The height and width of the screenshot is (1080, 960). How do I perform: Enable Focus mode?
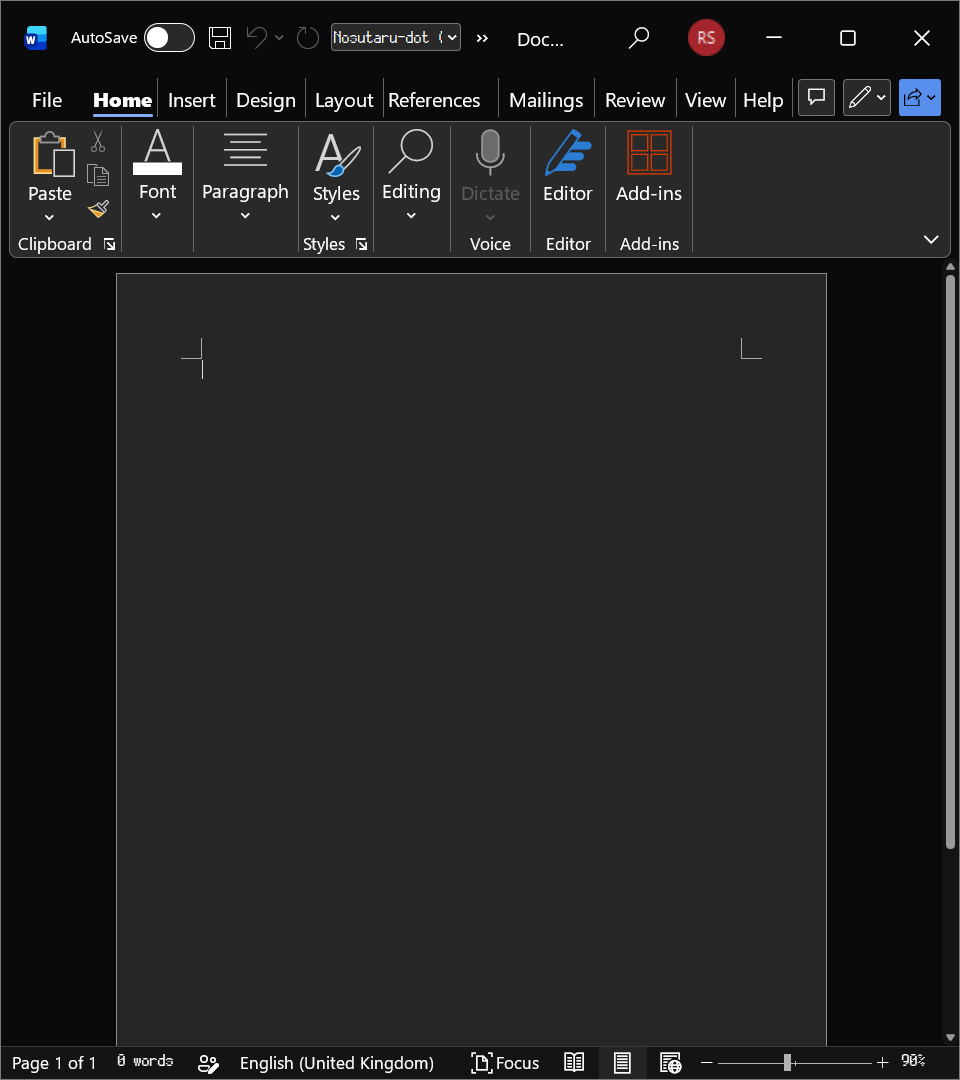[x=505, y=1063]
